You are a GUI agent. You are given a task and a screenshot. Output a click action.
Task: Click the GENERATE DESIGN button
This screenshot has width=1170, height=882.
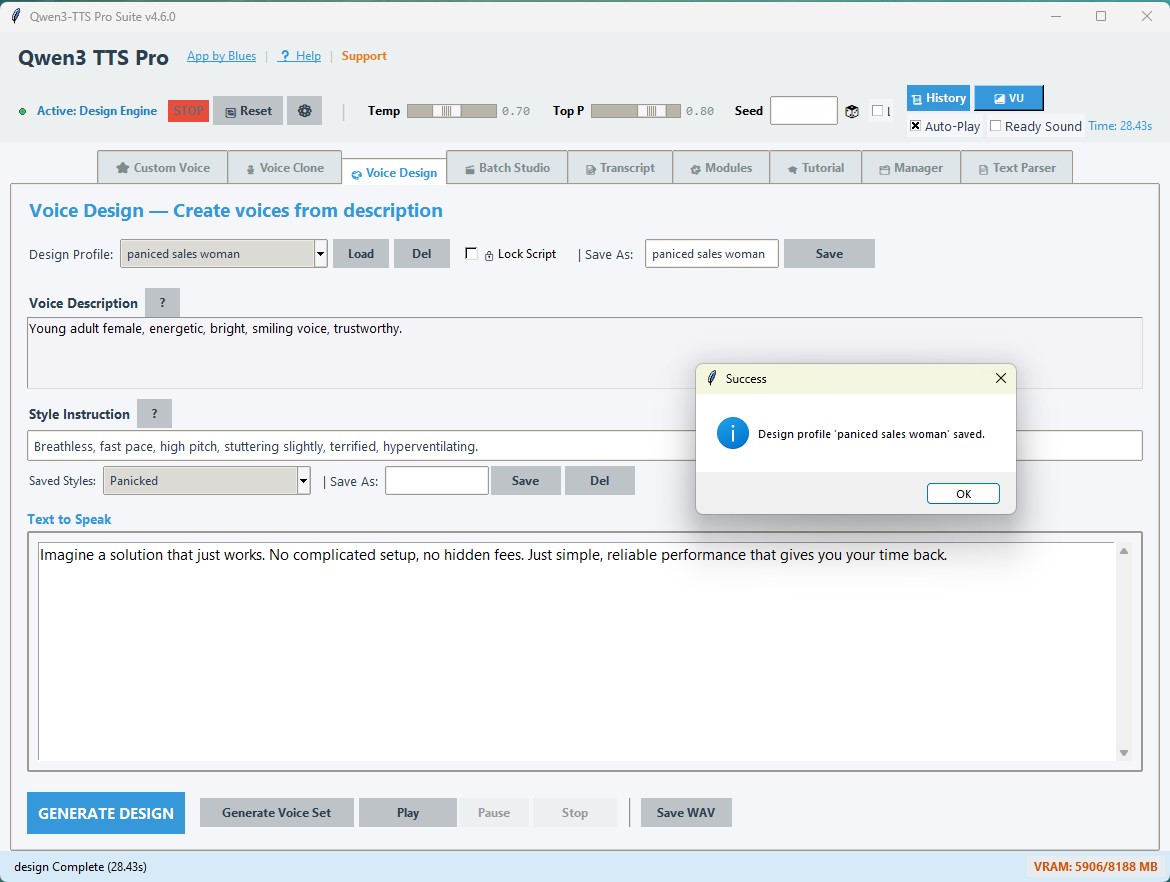pyautogui.click(x=106, y=813)
